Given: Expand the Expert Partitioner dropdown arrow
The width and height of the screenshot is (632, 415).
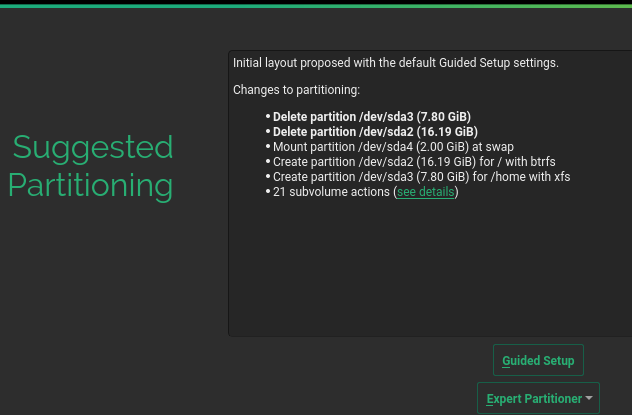Looking at the screenshot, I should [589, 398].
